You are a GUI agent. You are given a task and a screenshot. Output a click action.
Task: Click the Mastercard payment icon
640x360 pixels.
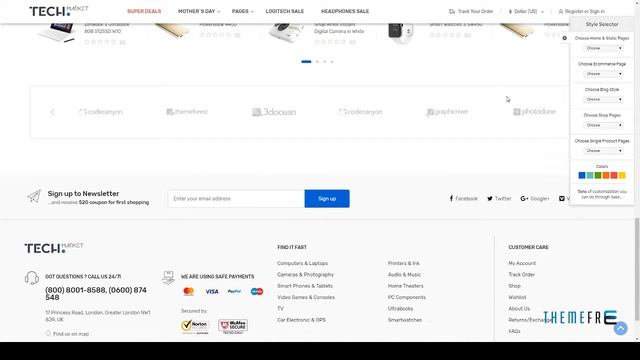pos(189,291)
